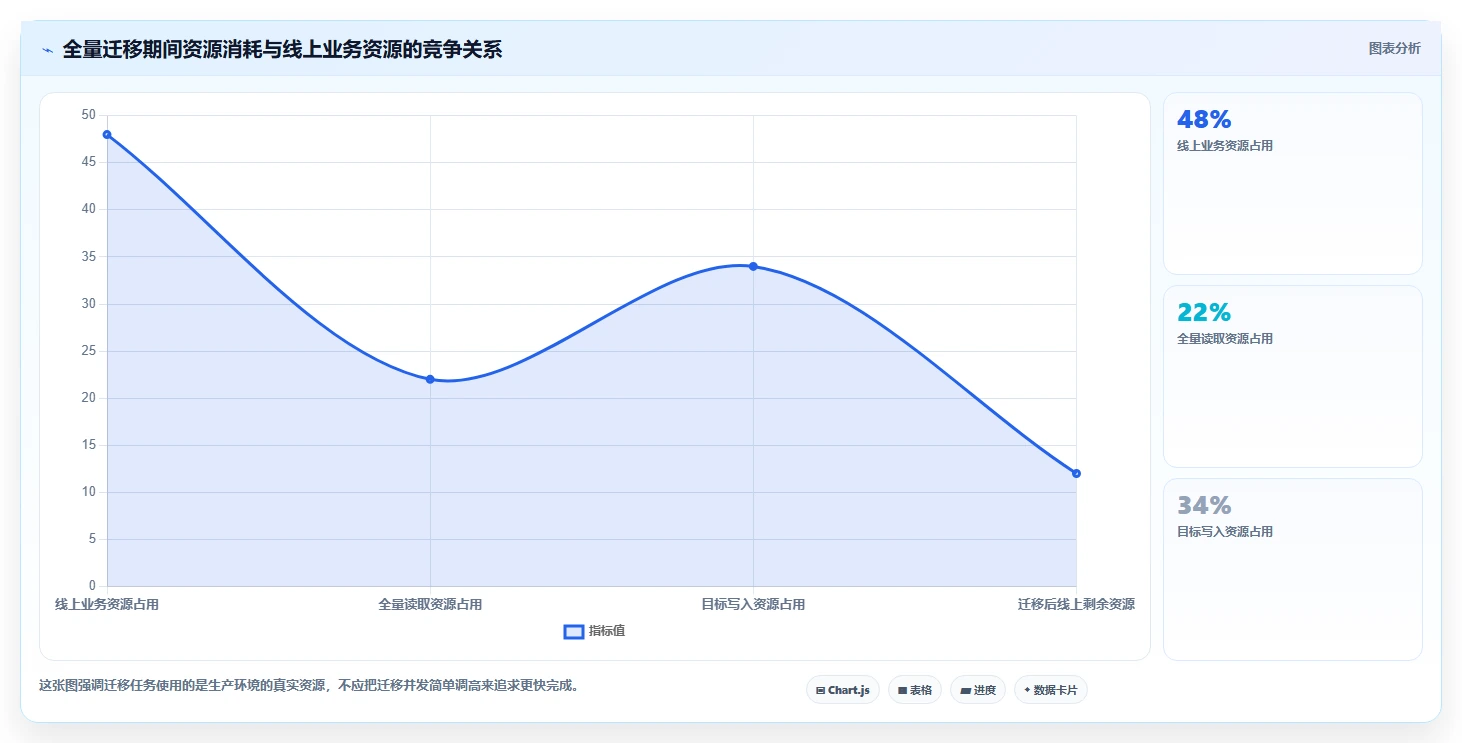Click x-axis label 线上业务资源占用
Image resolution: width=1462 pixels, height=743 pixels.
click(107, 604)
